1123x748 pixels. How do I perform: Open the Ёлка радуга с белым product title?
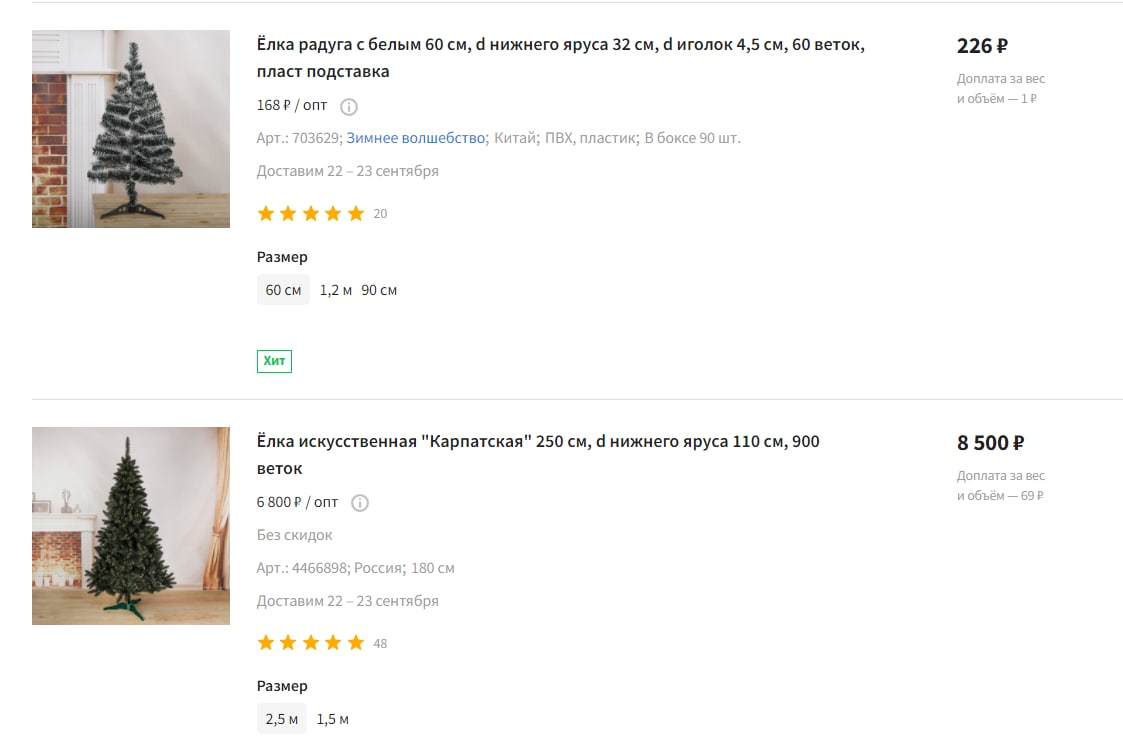[x=561, y=58]
